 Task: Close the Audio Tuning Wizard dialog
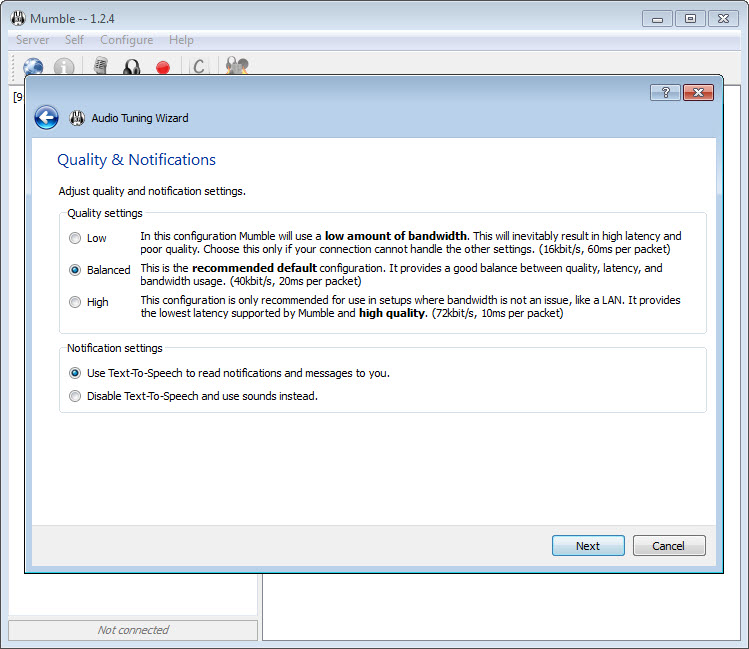point(698,93)
